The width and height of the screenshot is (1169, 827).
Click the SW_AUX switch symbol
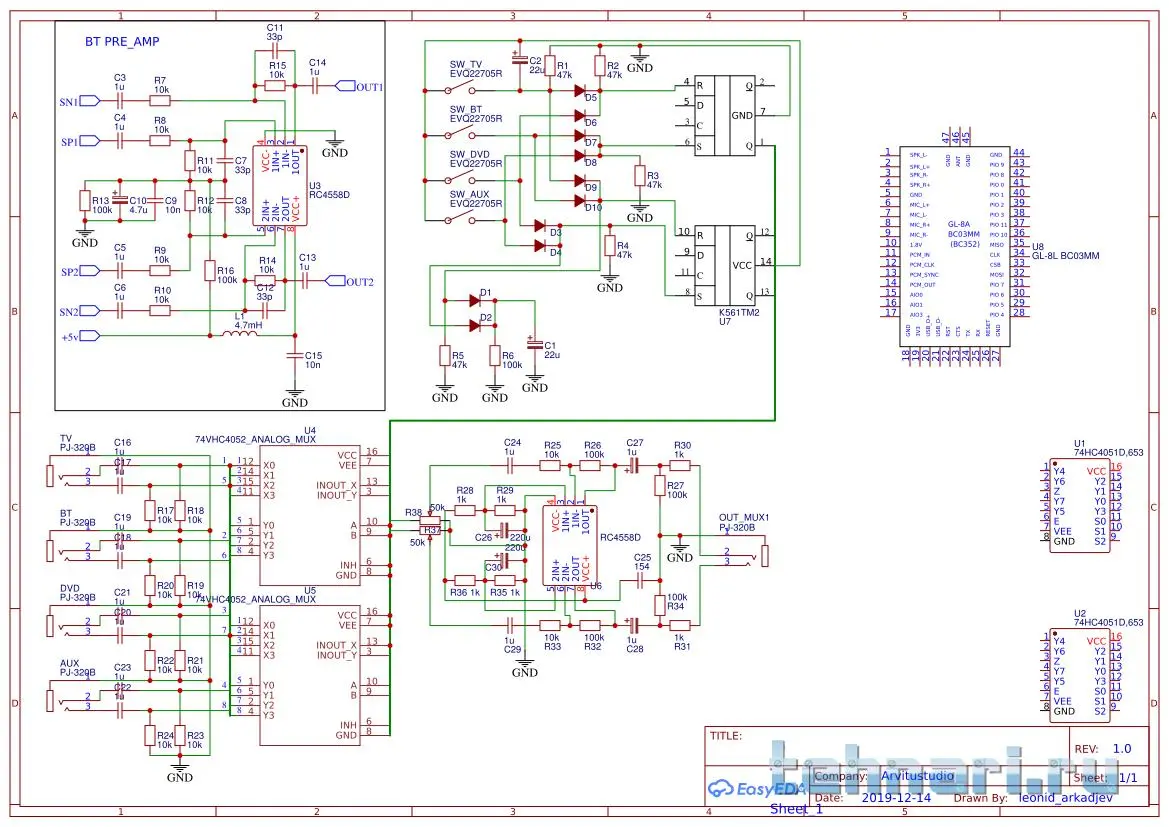pyautogui.click(x=461, y=219)
